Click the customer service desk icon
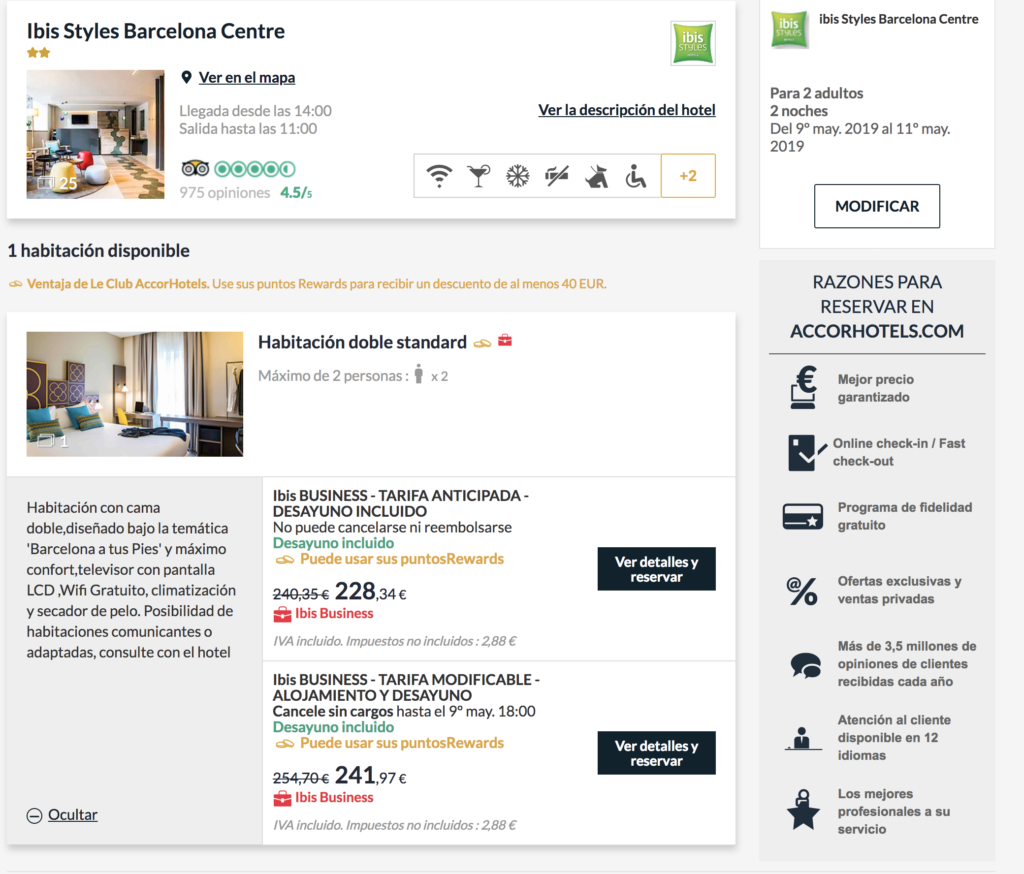The width and height of the screenshot is (1024, 874). 803,738
